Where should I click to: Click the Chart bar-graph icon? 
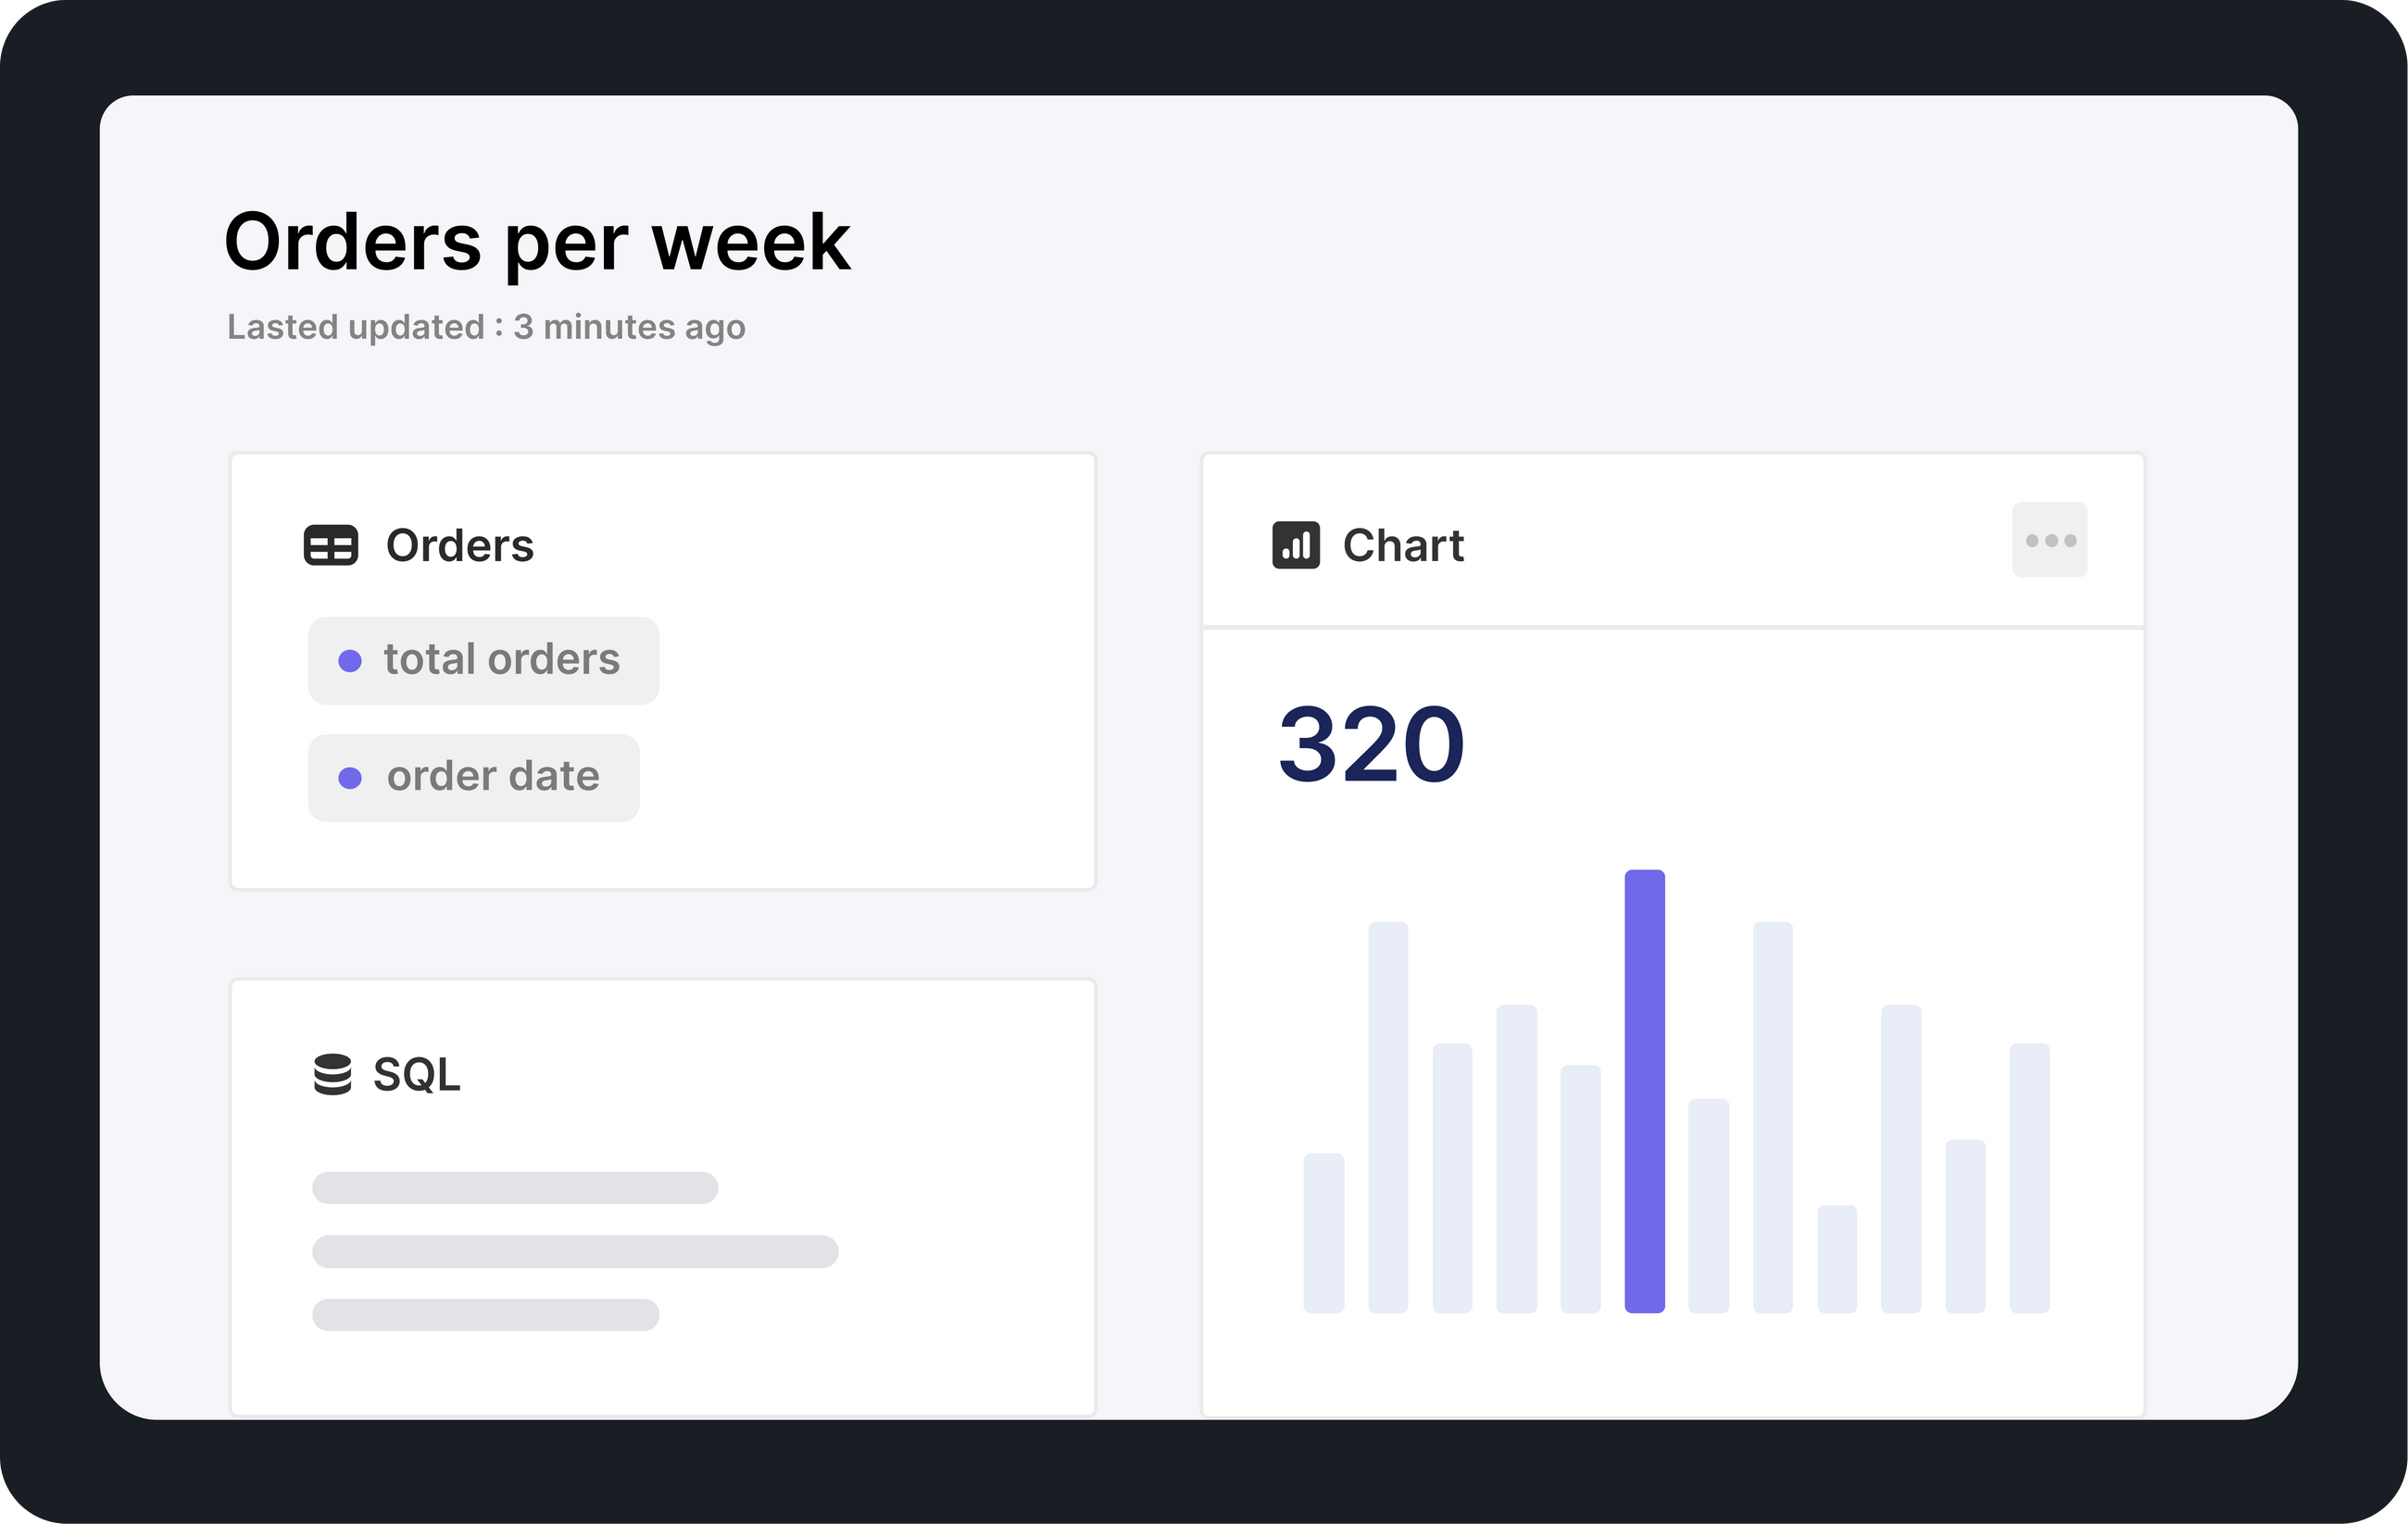[x=1295, y=546]
